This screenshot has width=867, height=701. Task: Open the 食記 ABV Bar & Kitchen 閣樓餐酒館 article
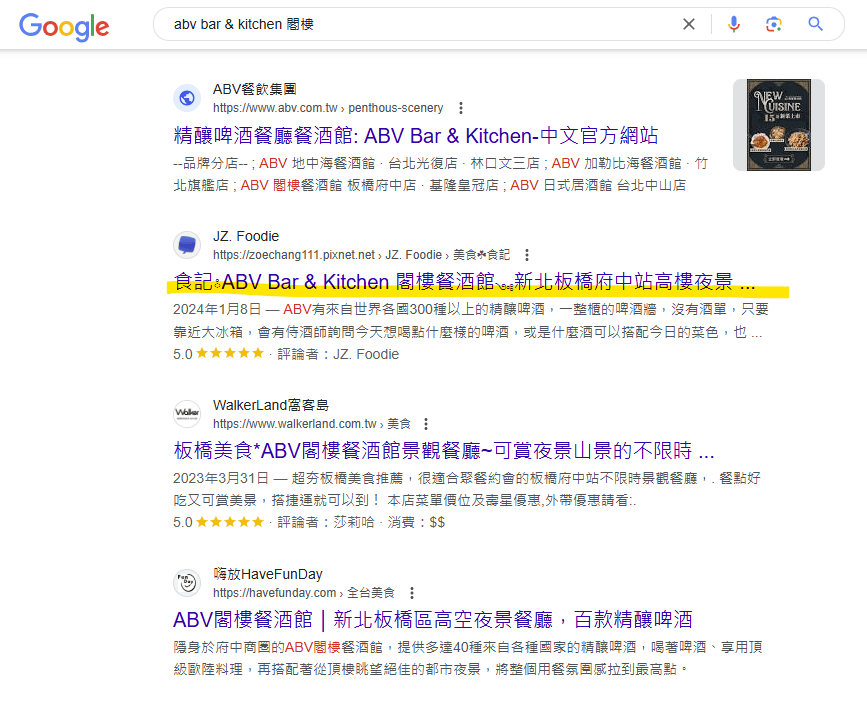[463, 281]
